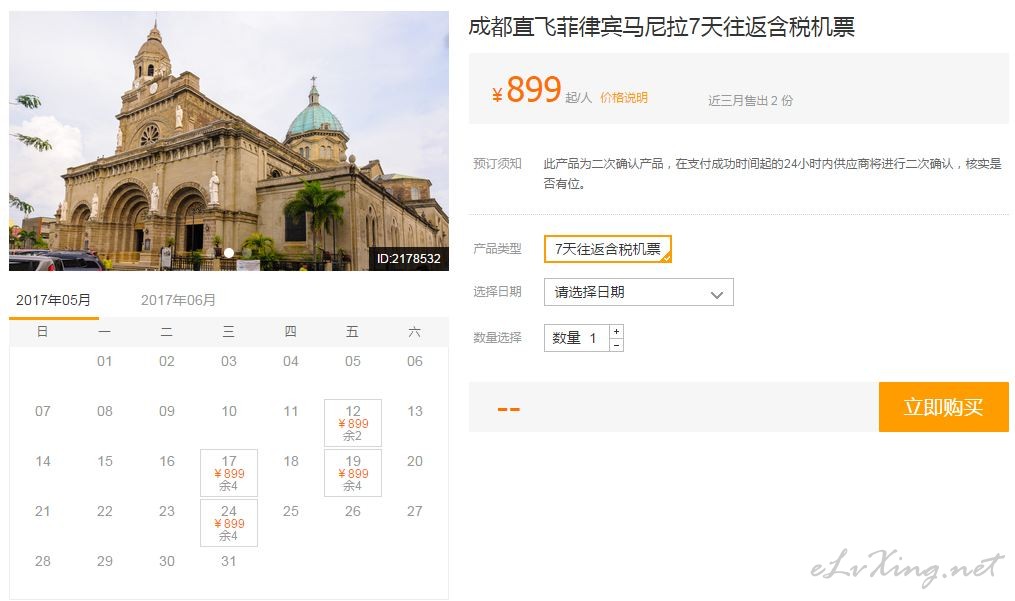Click the 数量 quantity input field
The width and height of the screenshot is (1015, 601).
tap(577, 338)
